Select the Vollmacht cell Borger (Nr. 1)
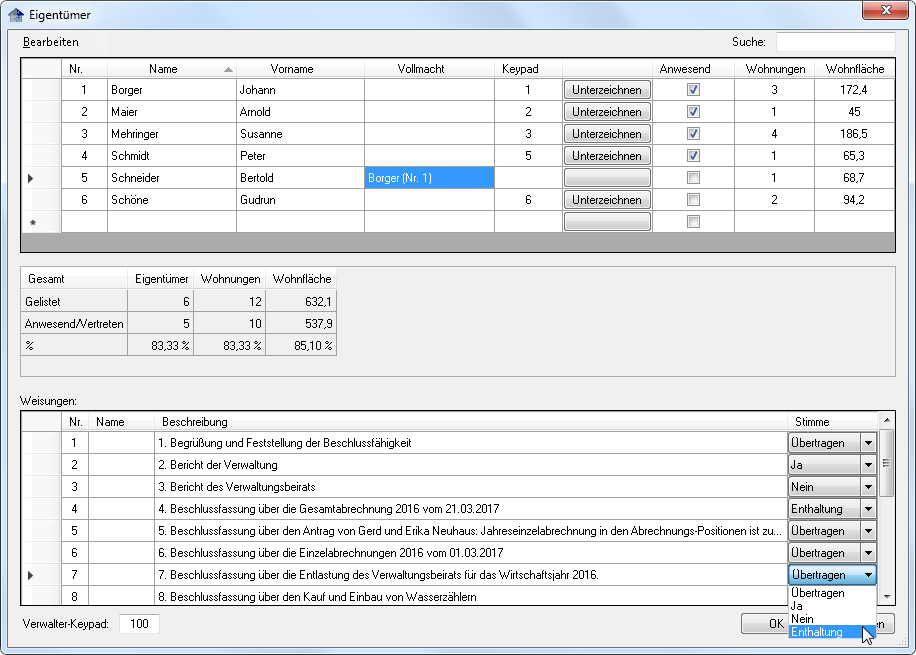The width and height of the screenshot is (916, 655). tap(429, 178)
